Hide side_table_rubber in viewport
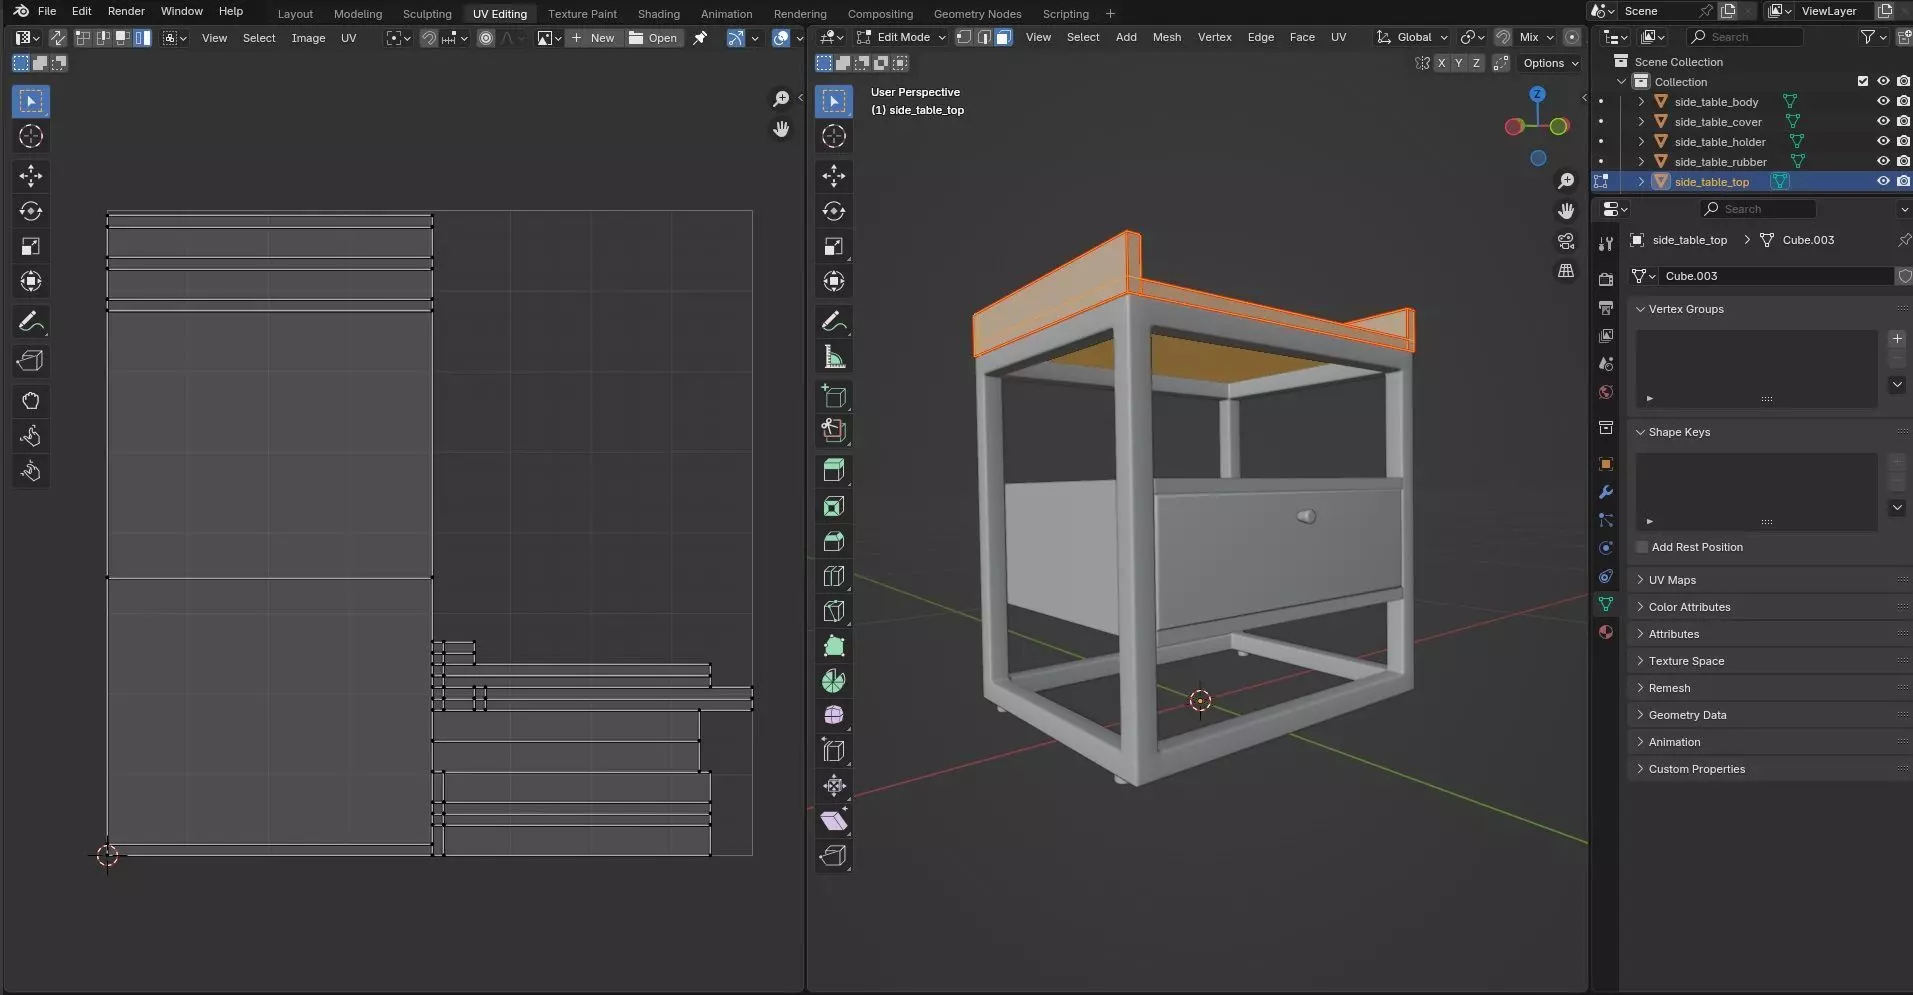 tap(1883, 161)
